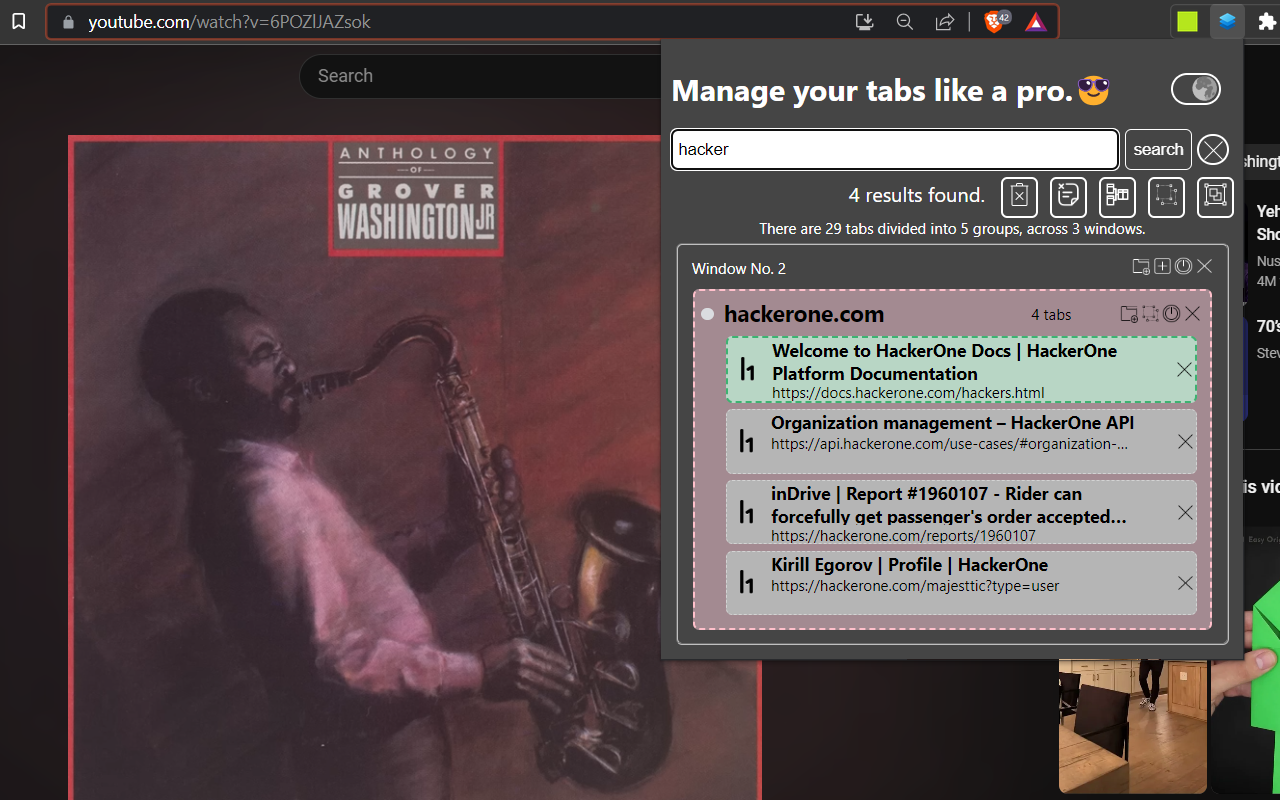
Task: Click the Window No. 2 label
Action: (739, 268)
